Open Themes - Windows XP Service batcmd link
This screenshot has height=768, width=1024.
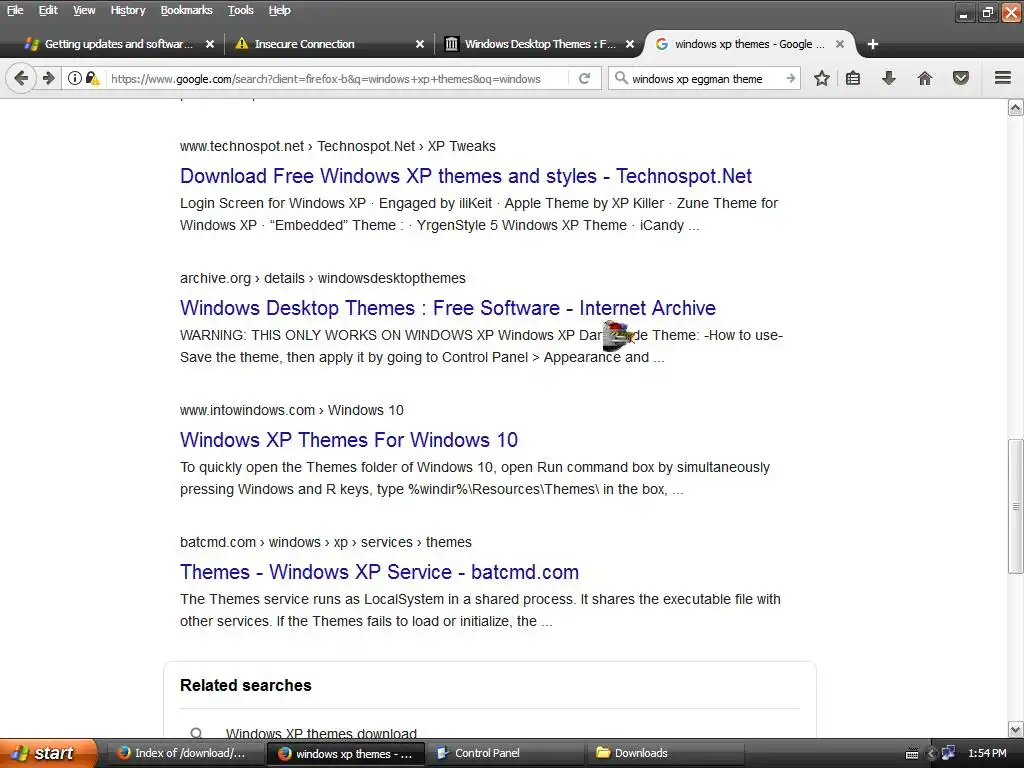tap(379, 572)
